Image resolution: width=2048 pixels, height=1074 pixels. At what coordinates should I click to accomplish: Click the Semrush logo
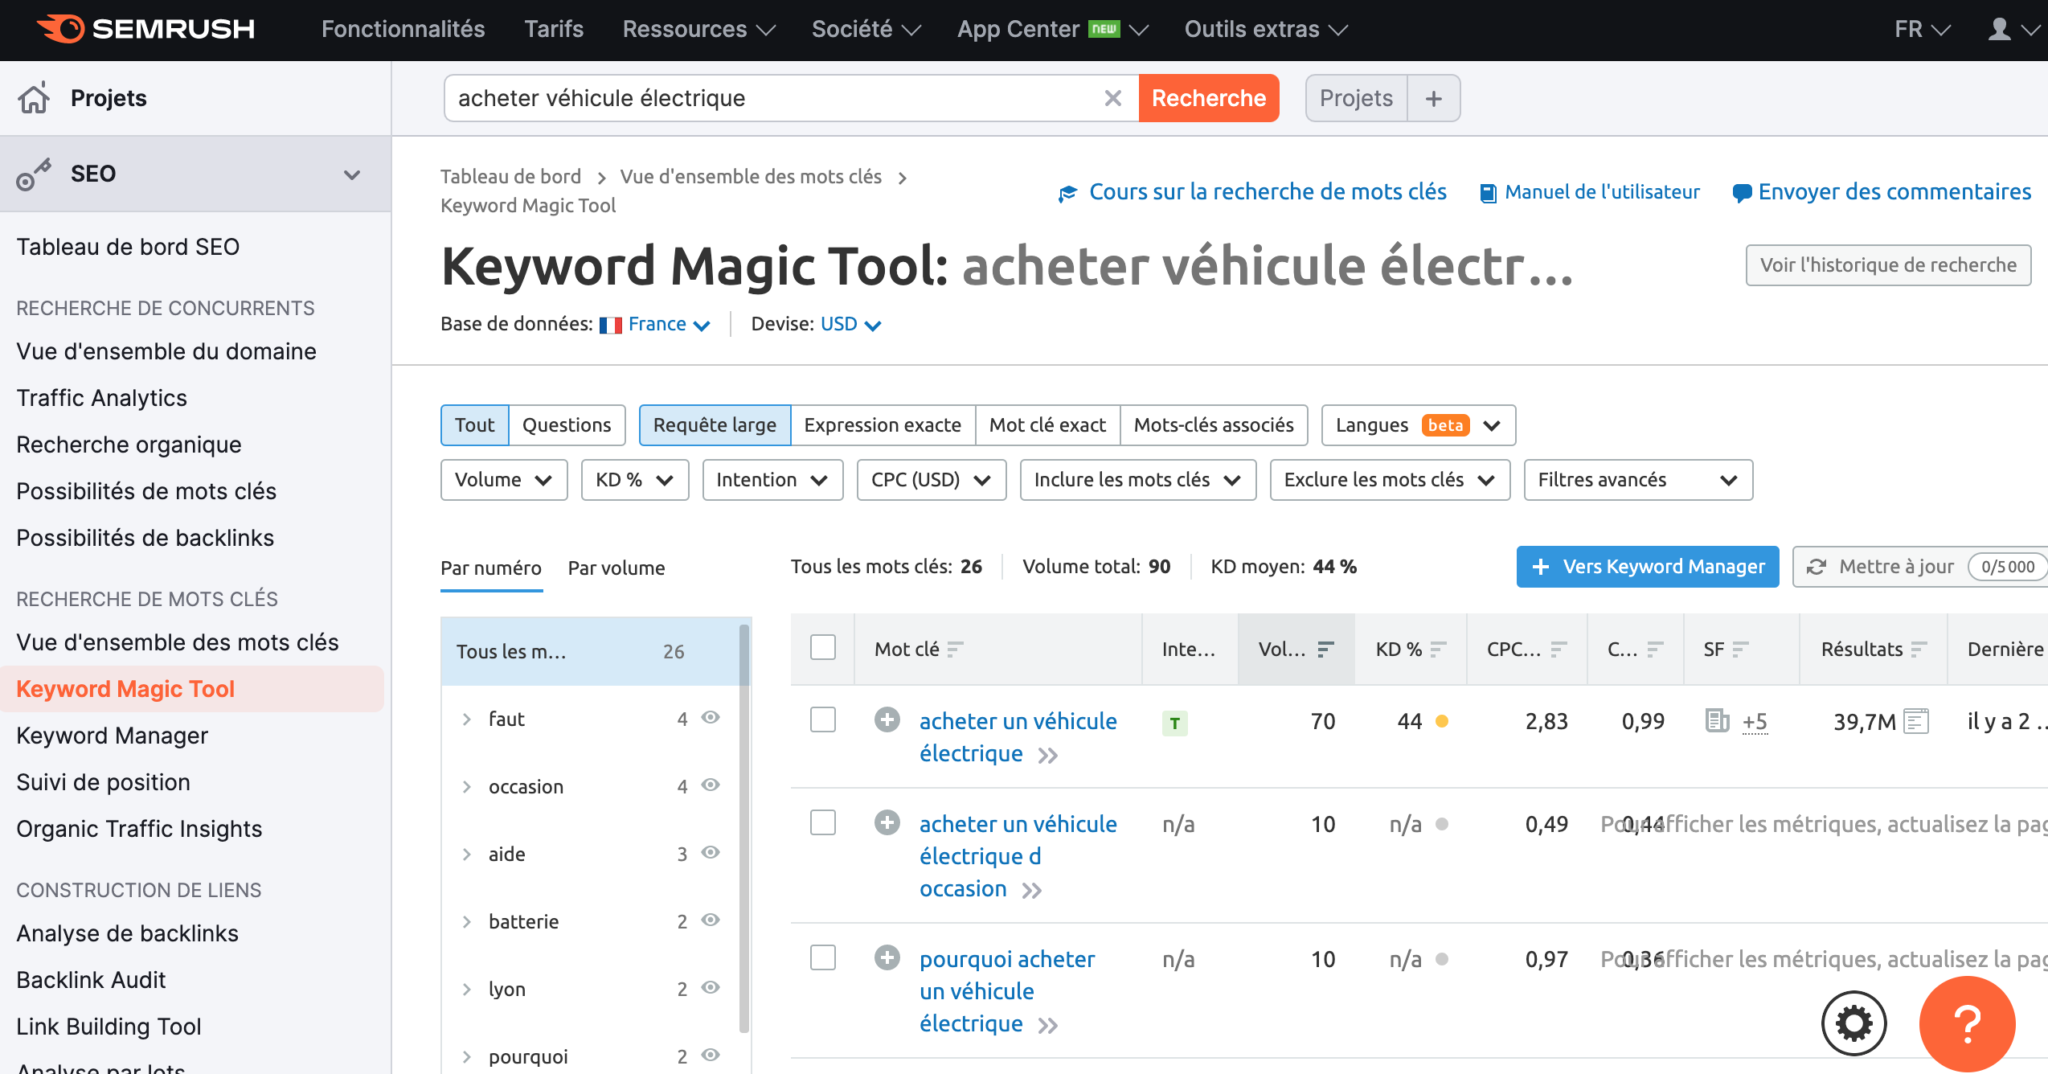click(x=146, y=29)
